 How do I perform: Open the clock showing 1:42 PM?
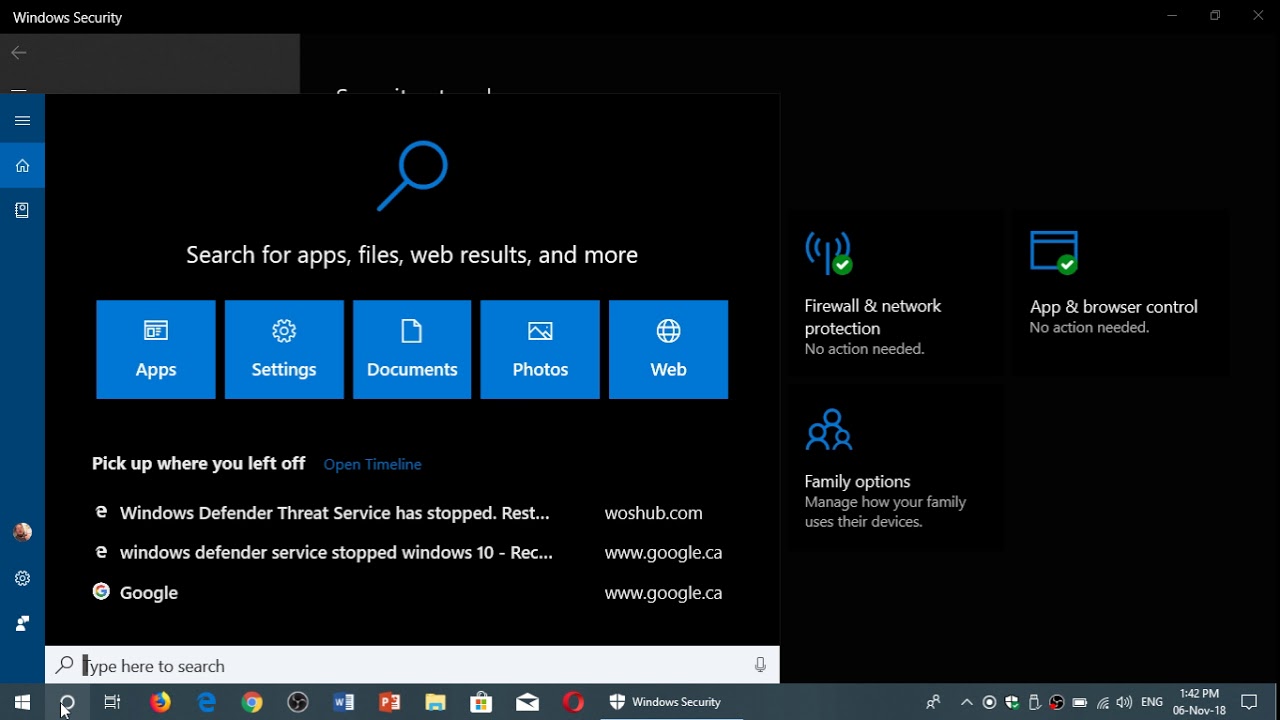1199,702
